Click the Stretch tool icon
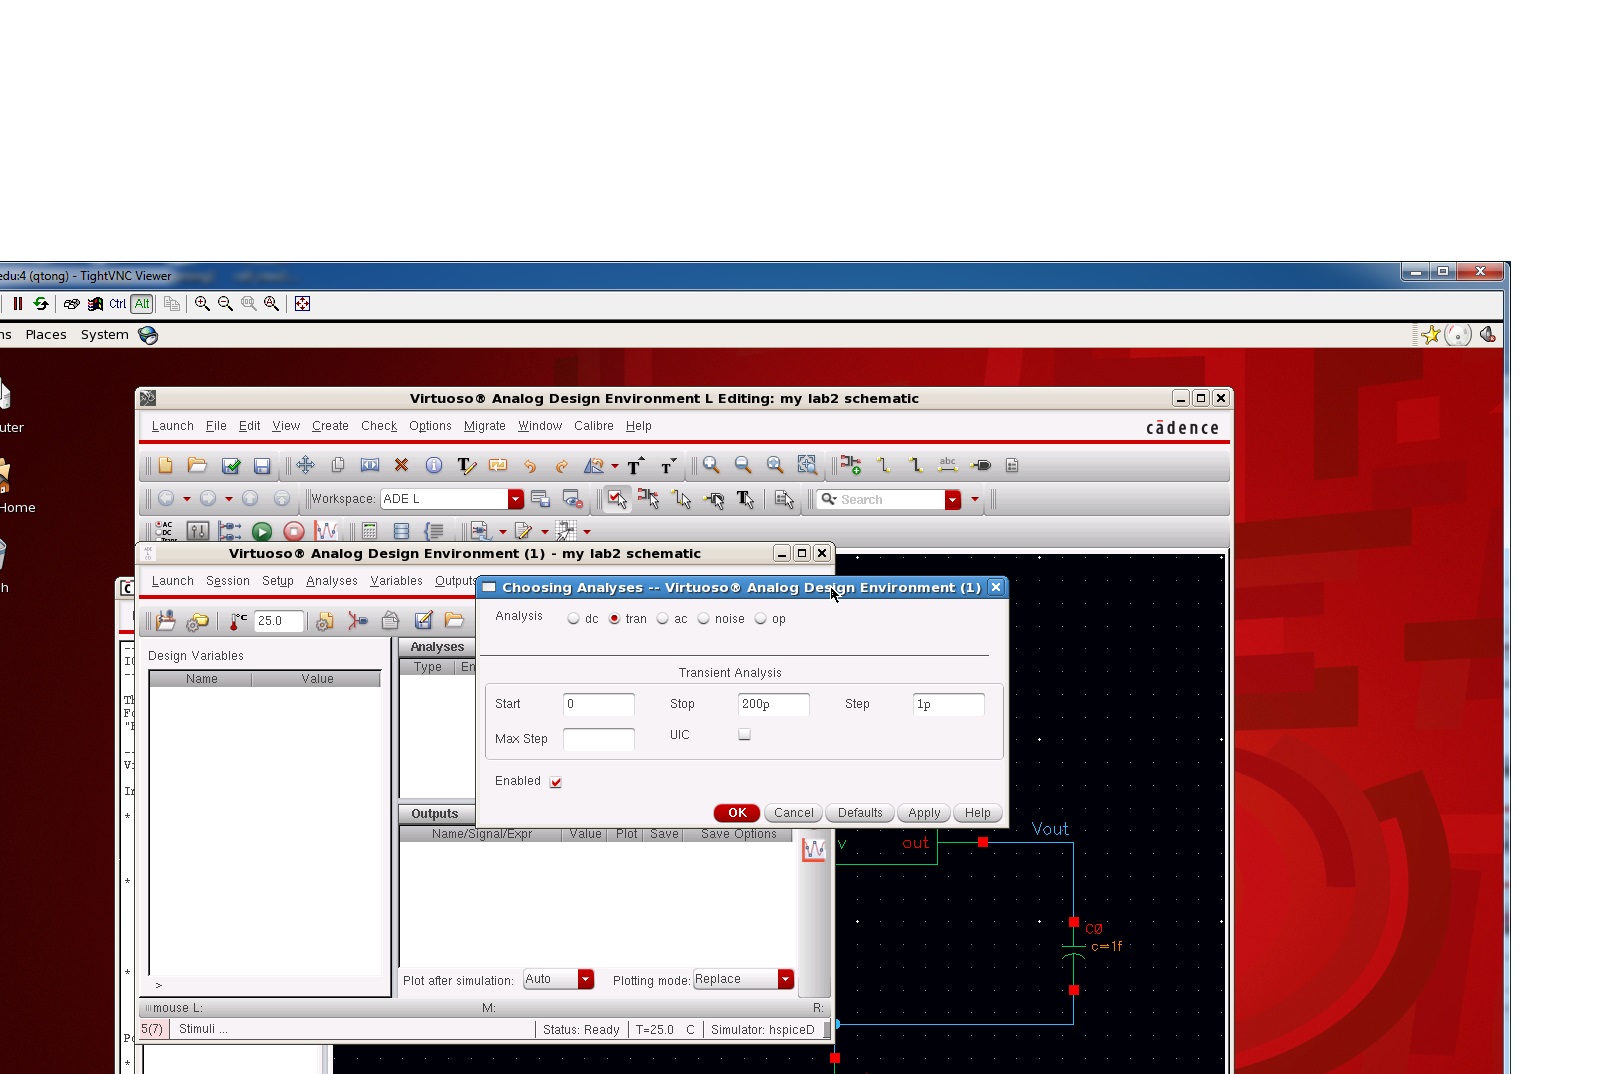1616x1074 pixels. click(x=370, y=465)
